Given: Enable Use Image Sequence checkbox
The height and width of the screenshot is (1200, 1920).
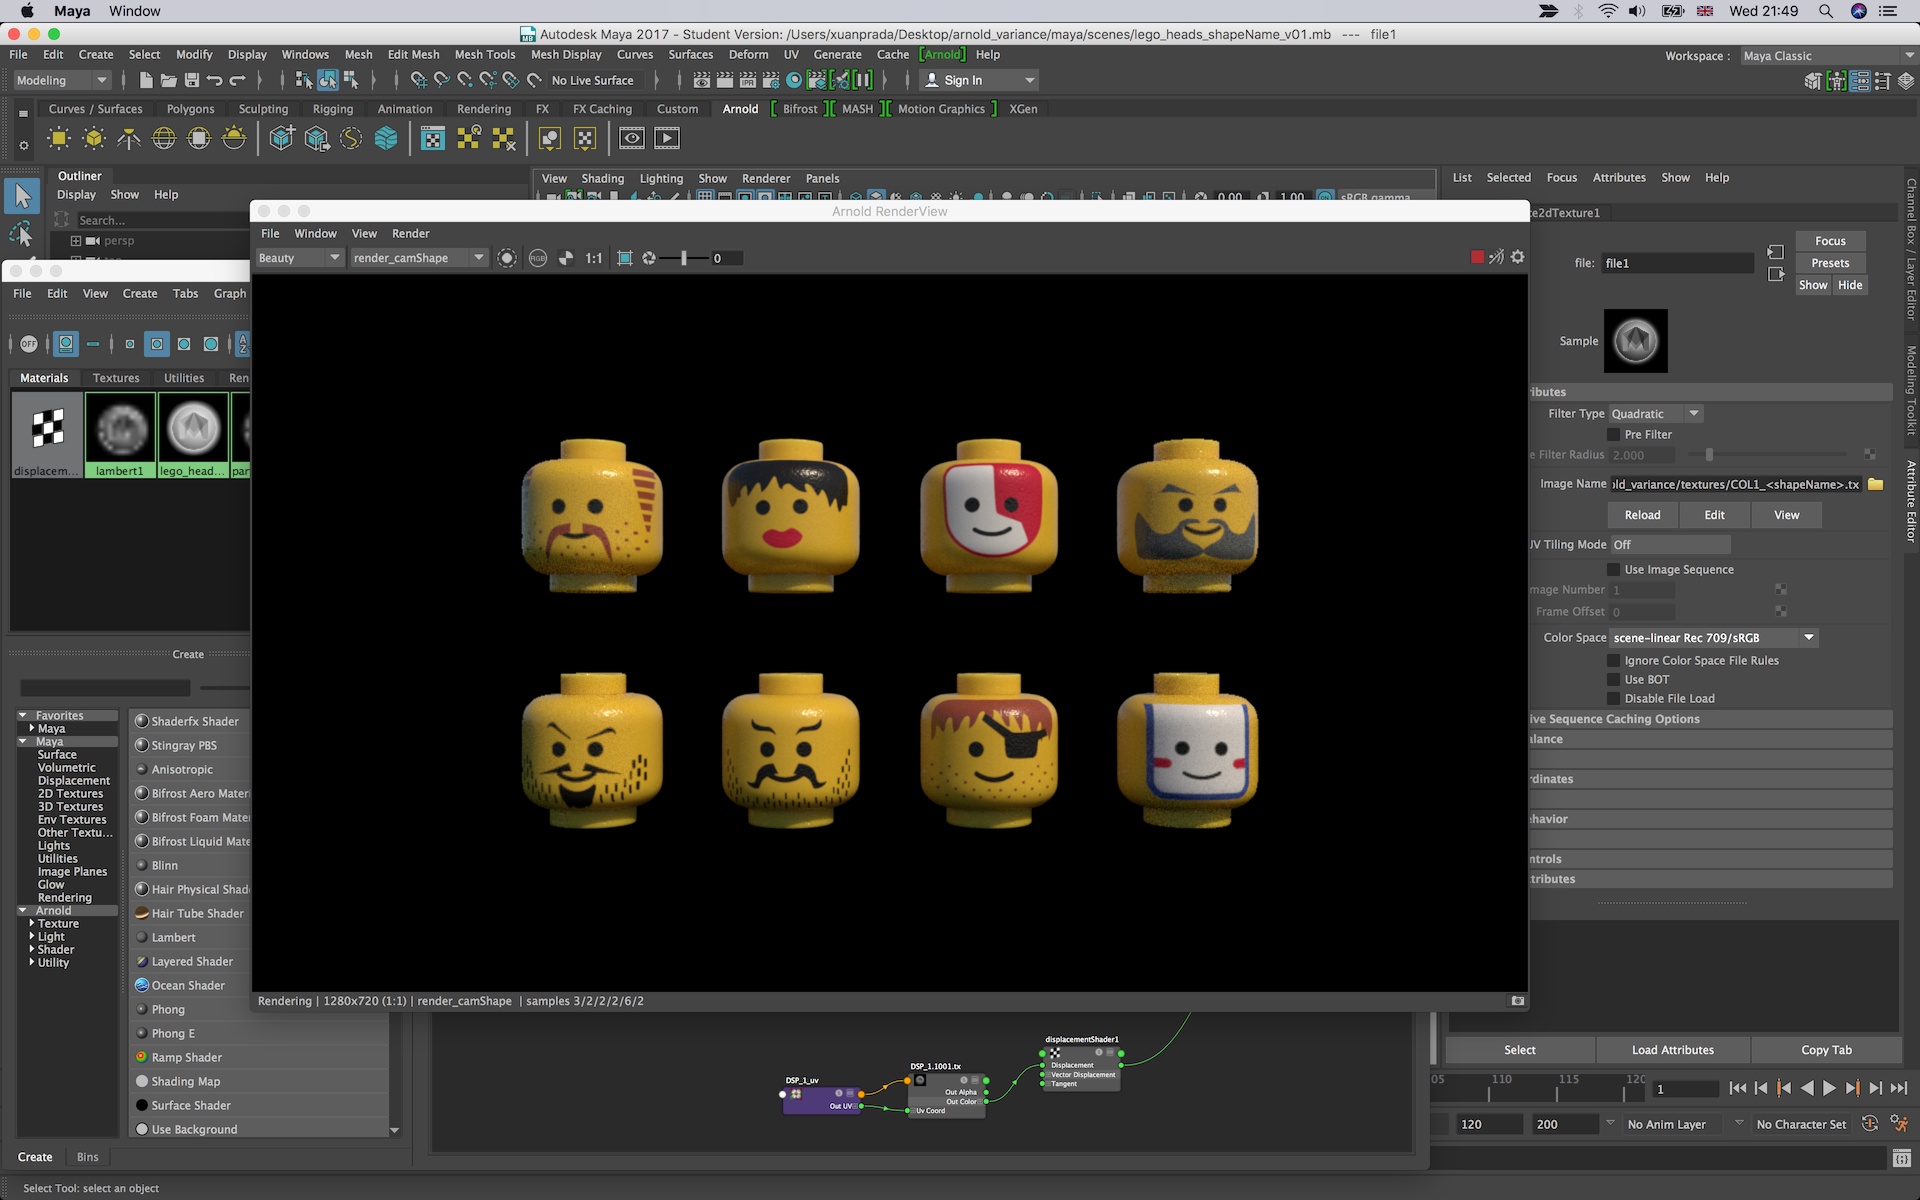Looking at the screenshot, I should point(1613,569).
